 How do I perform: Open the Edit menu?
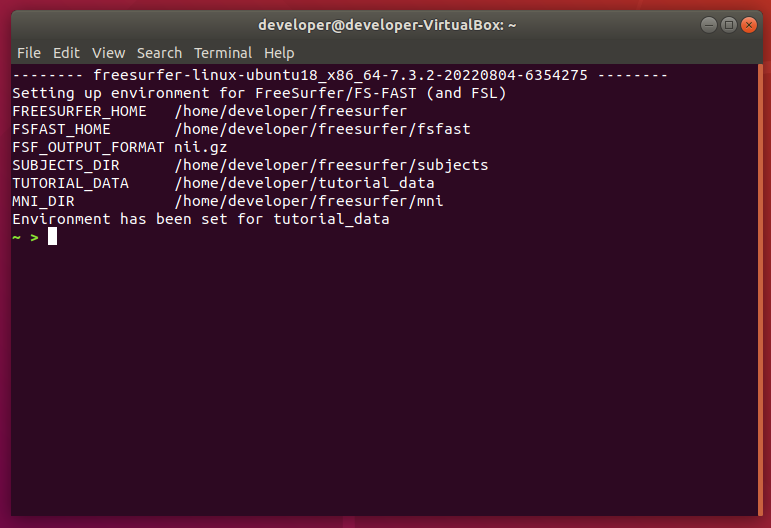pos(66,53)
